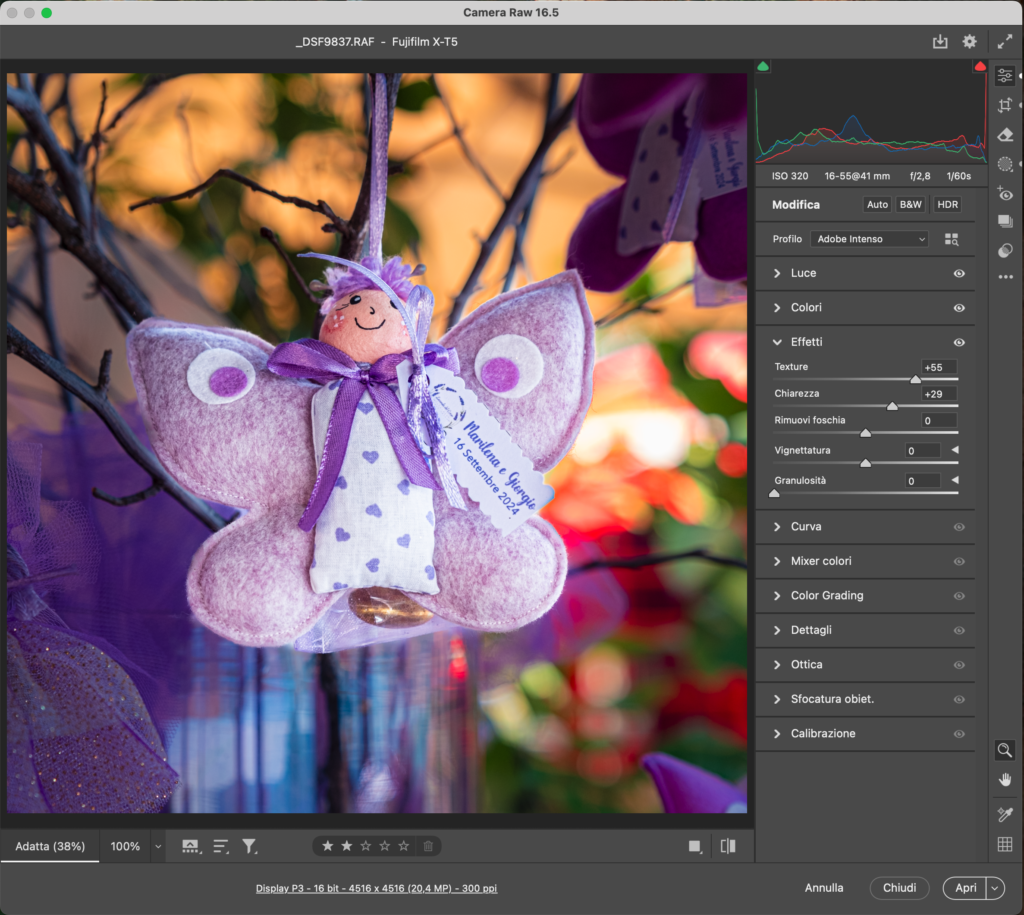The width and height of the screenshot is (1024, 915).
Task: Hide the Effetti panel adjustments with its eye
Action: (x=959, y=342)
